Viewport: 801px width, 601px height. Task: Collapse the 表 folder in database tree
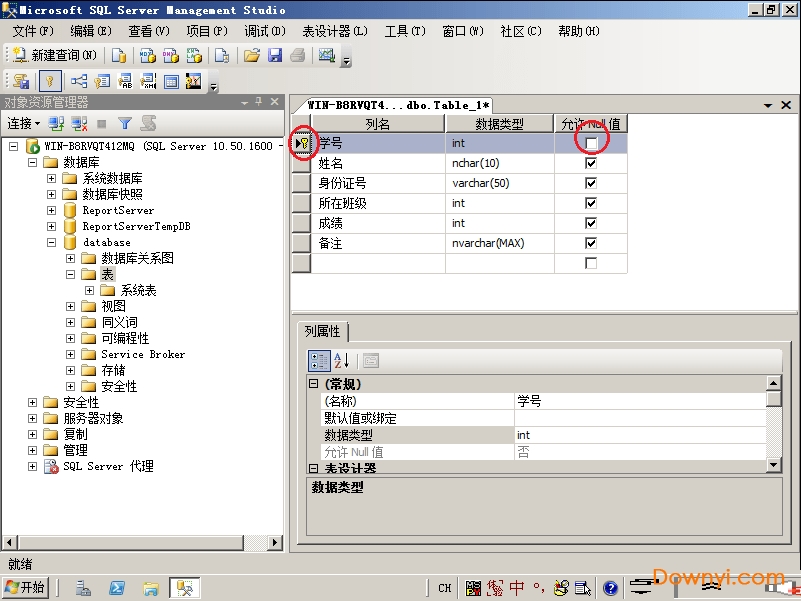click(x=71, y=274)
